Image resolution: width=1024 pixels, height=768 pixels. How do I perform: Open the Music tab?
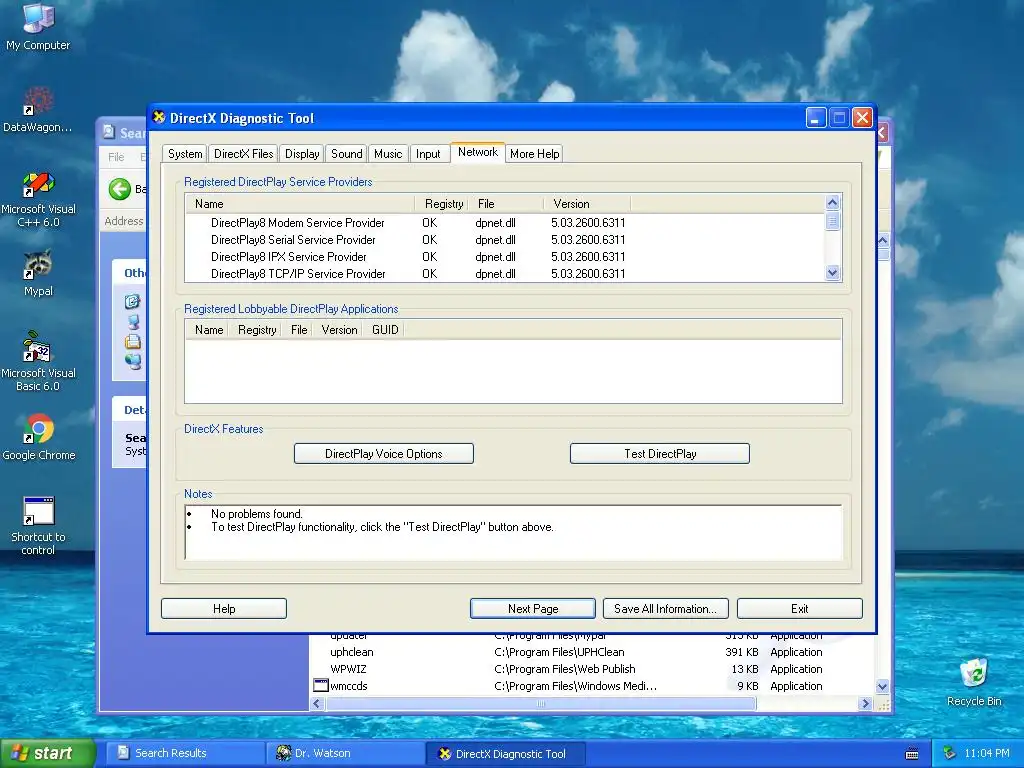388,153
